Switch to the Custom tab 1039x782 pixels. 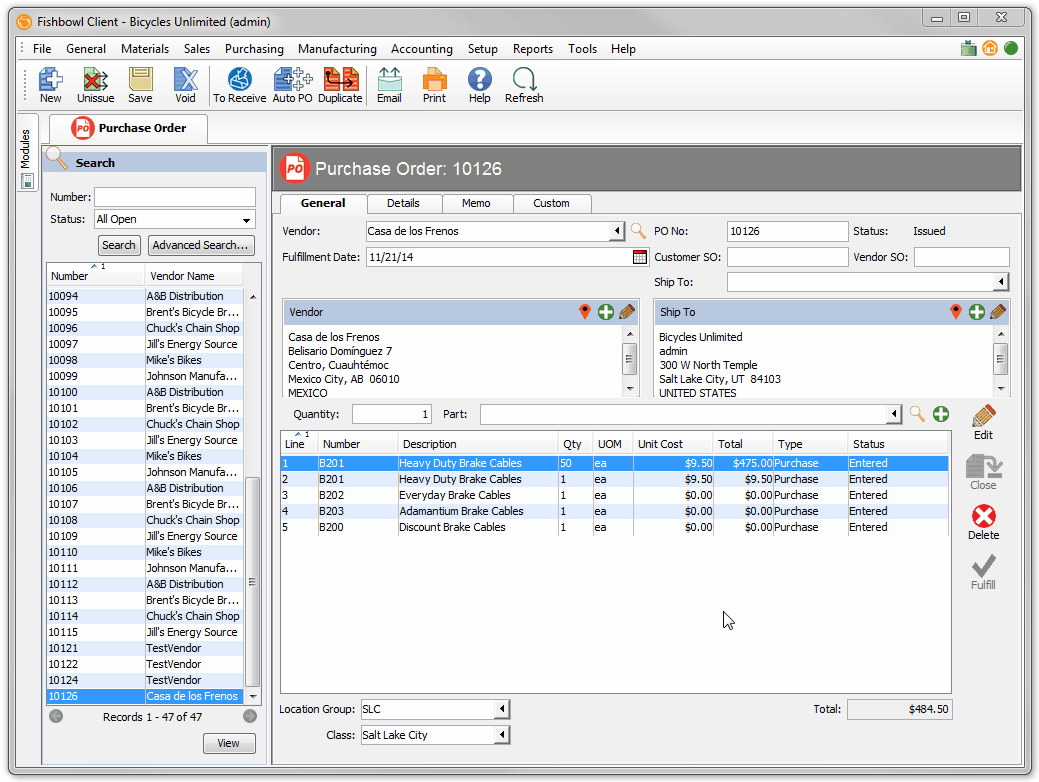(551, 203)
